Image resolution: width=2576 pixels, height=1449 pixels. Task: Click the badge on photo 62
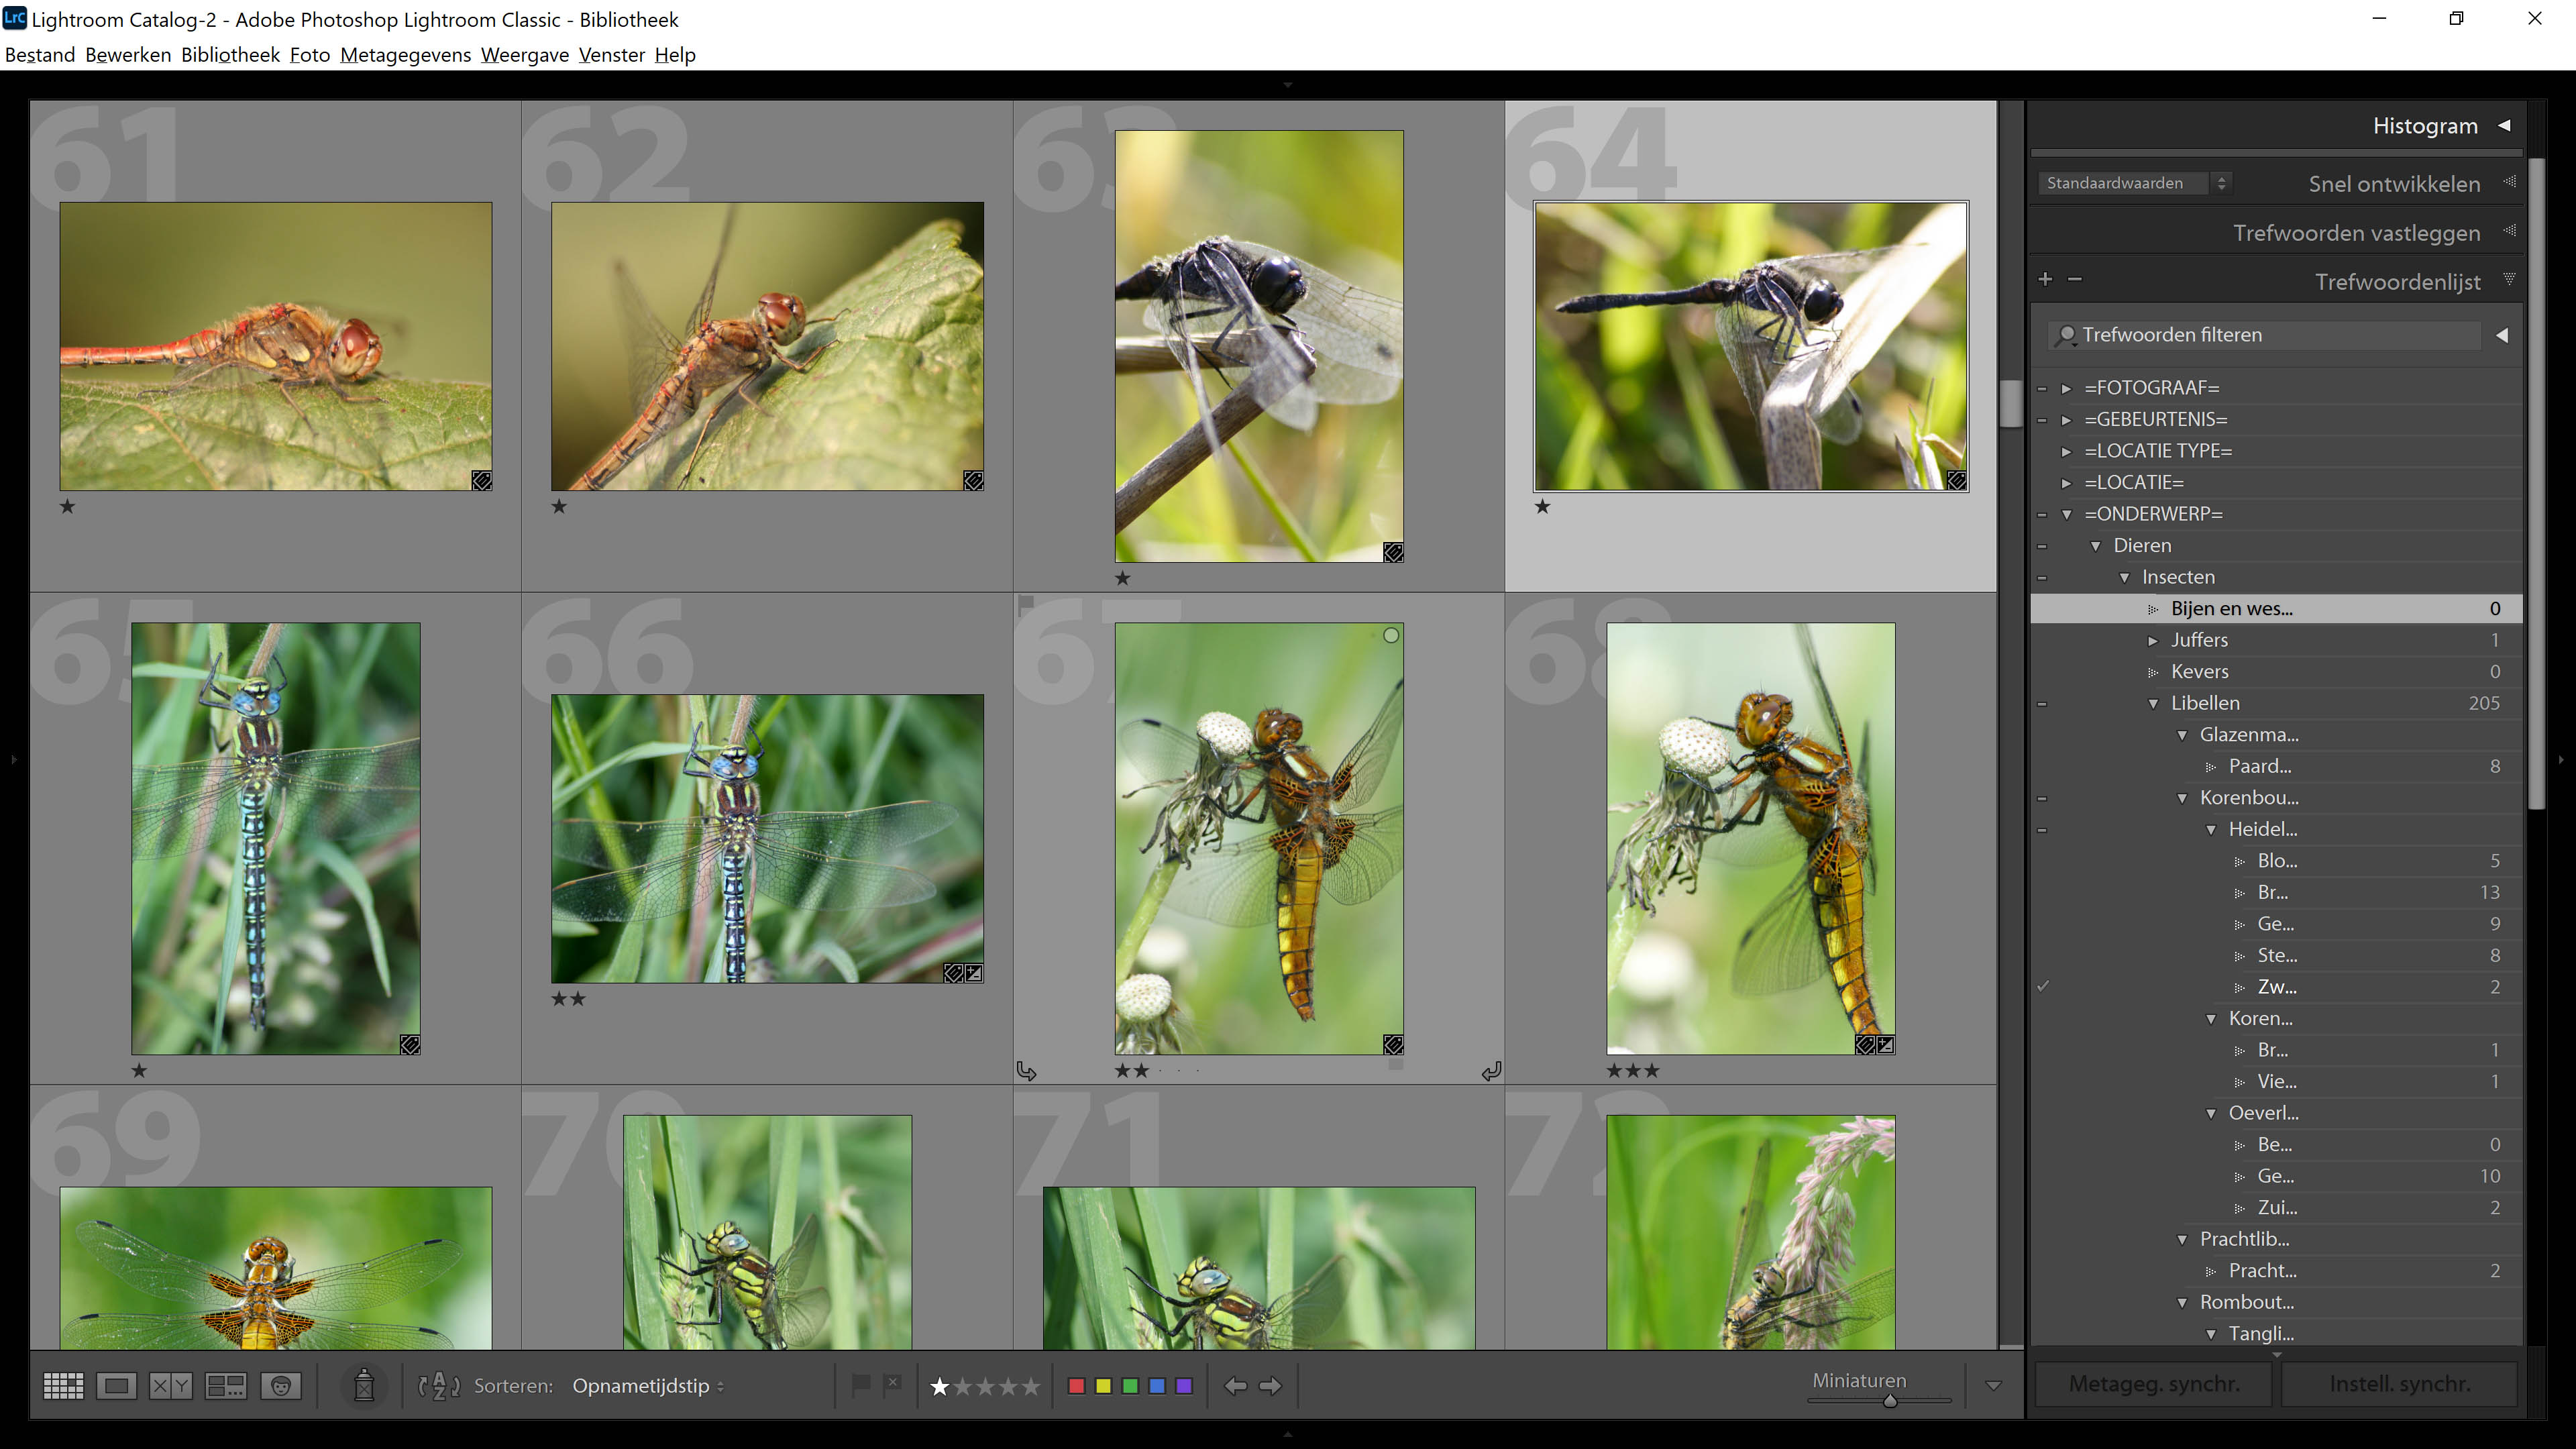pyautogui.click(x=973, y=481)
